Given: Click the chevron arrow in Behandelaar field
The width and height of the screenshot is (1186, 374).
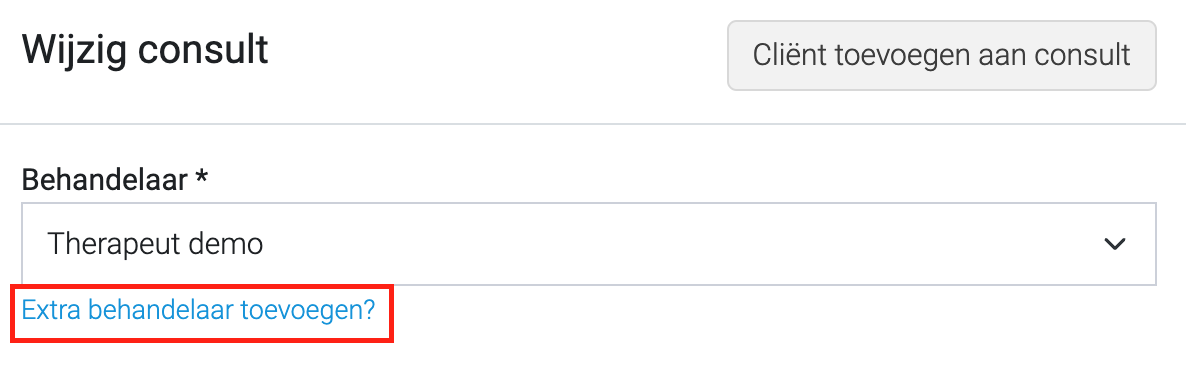Looking at the screenshot, I should pyautogui.click(x=1115, y=244).
